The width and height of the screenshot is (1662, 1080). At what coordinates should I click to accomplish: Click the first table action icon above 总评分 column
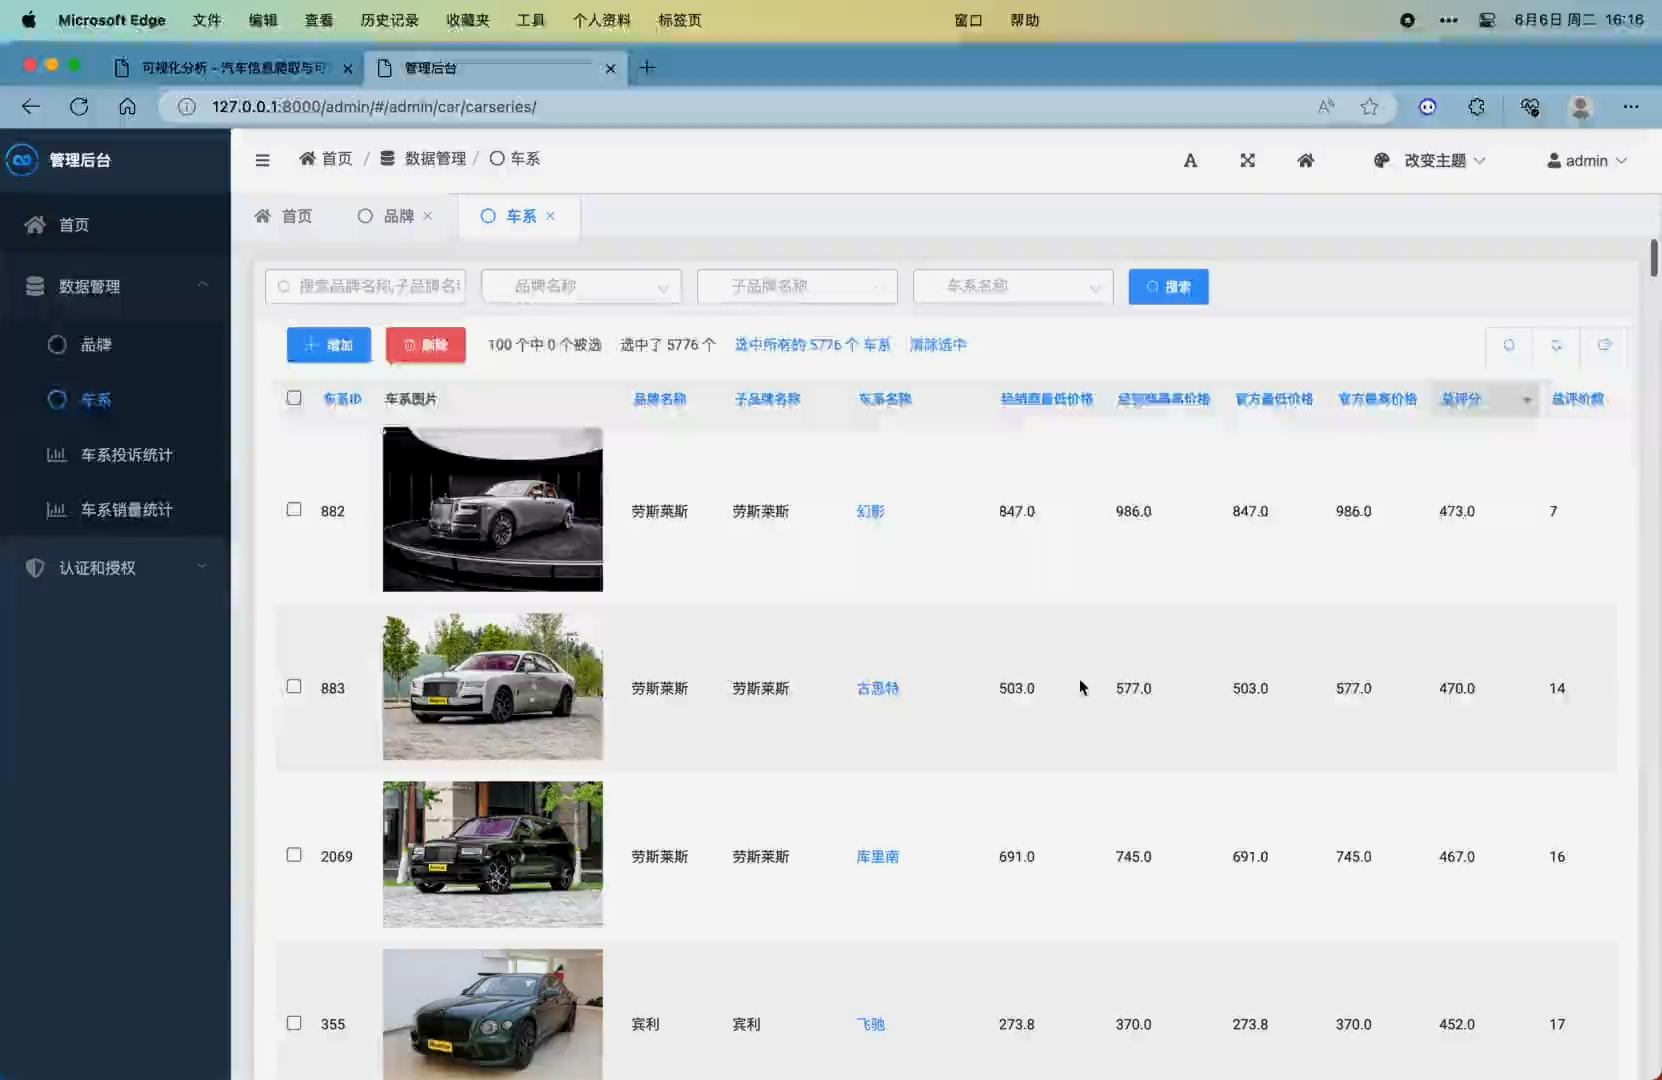pyautogui.click(x=1509, y=345)
